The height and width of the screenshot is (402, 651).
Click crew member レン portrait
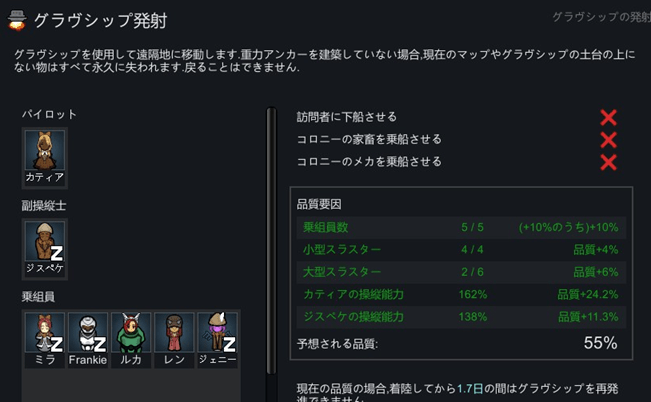pos(174,337)
